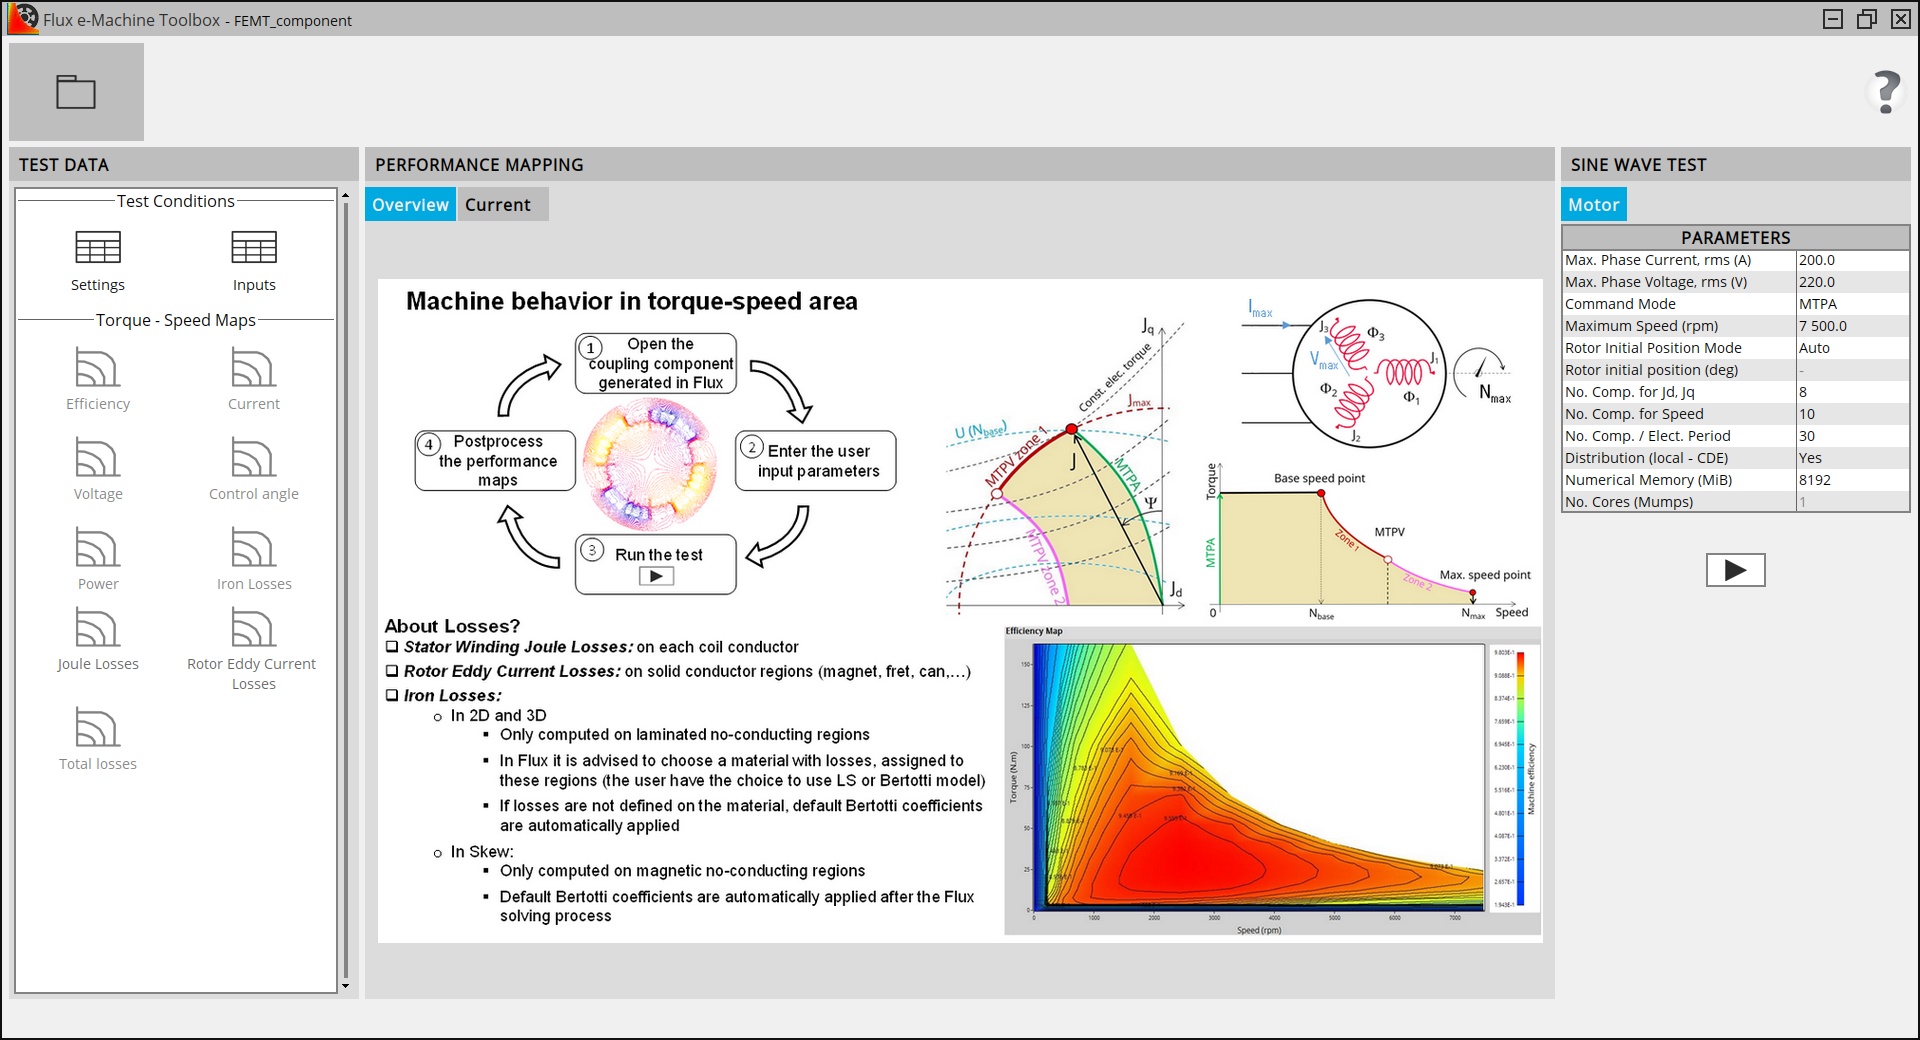Select the Iron Losses map
Screen dimensions: 1920x1040
[254, 548]
